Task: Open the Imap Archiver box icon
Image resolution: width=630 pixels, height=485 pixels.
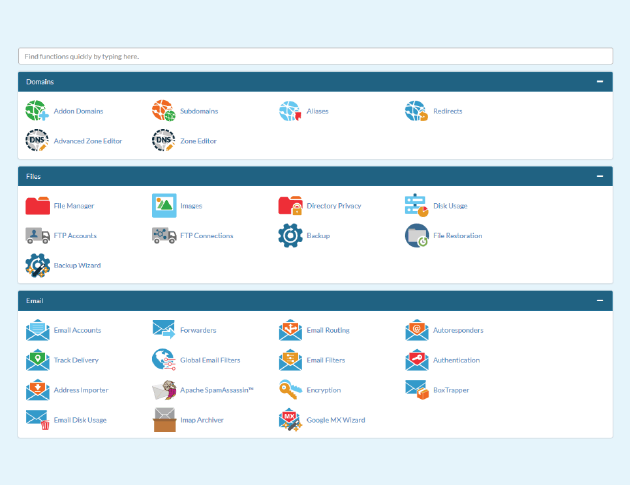Action: [163, 420]
